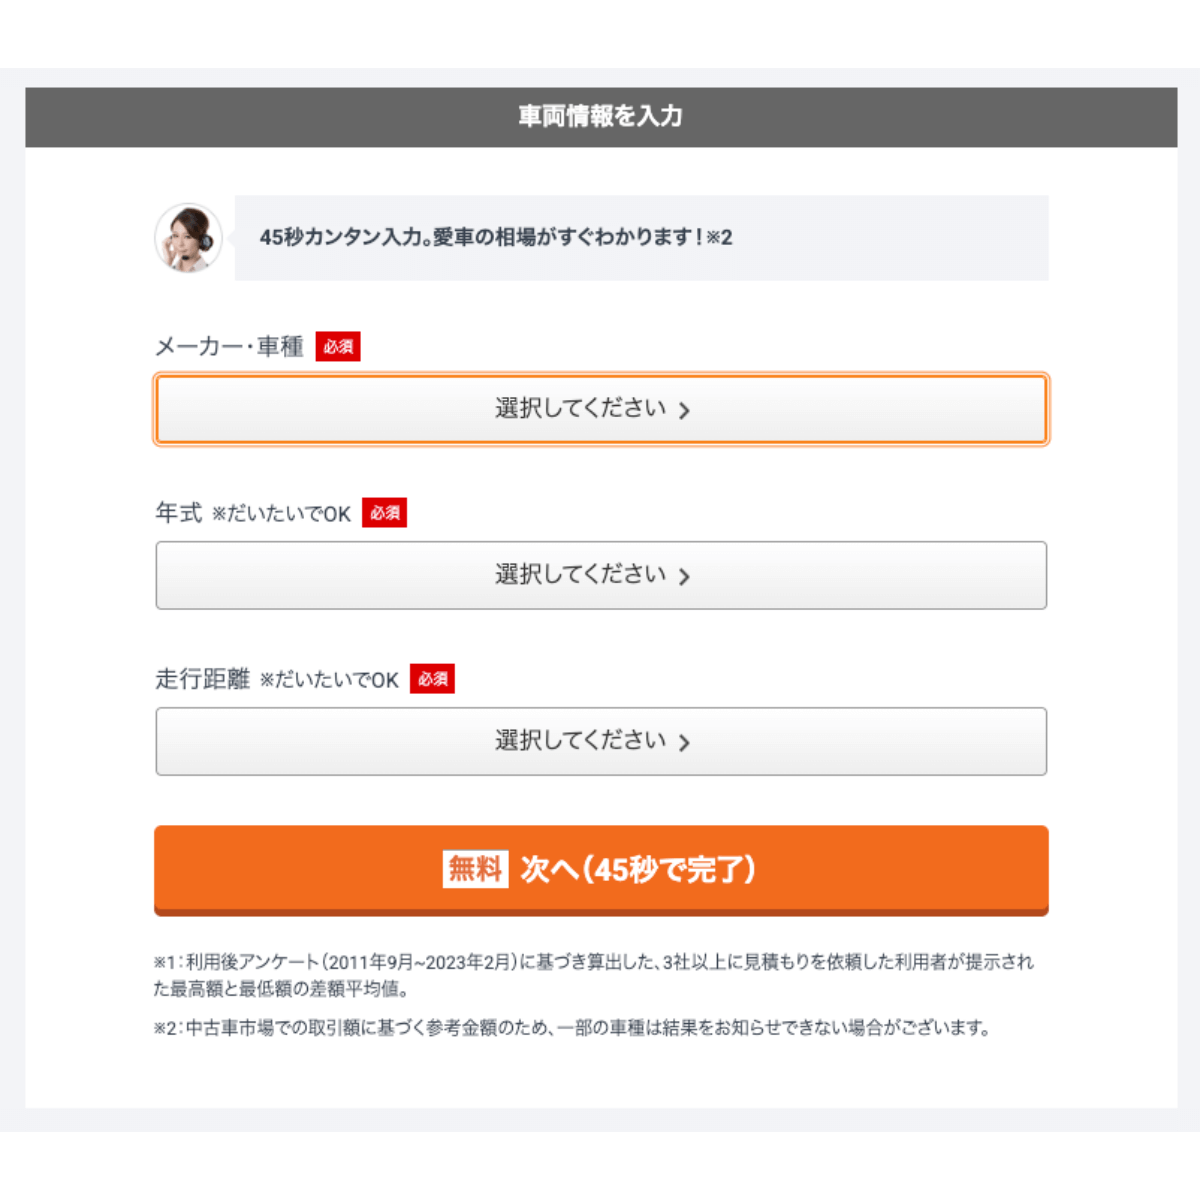Click the highlighted orange border of メーカー・車種 field

pyautogui.click(x=600, y=376)
